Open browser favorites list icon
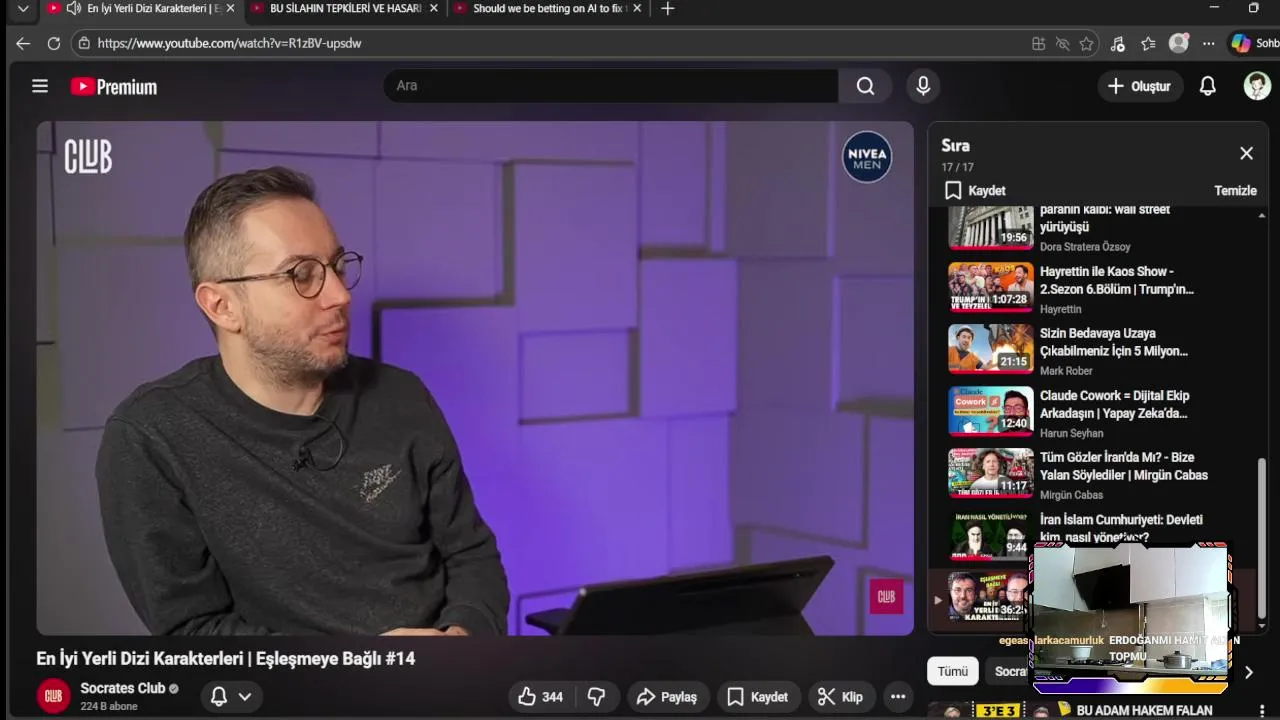Screen dimensions: 1280x720 click(x=1148, y=44)
